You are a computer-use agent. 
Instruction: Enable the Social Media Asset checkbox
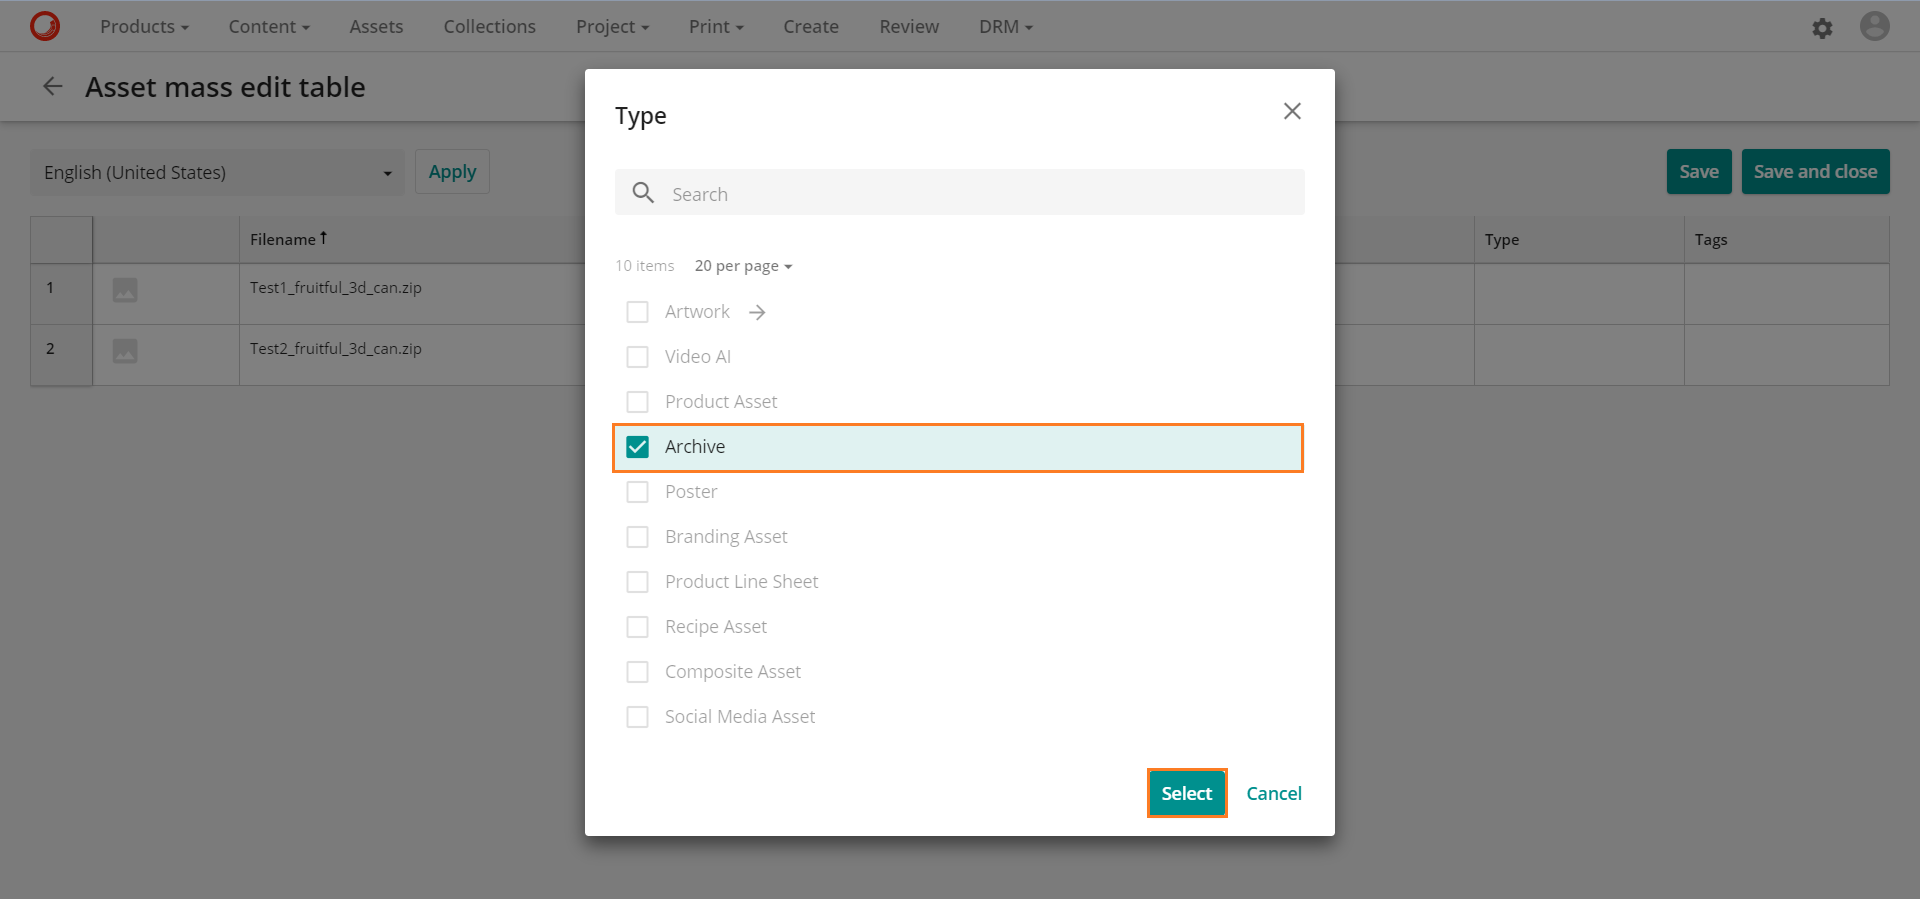[x=637, y=717]
